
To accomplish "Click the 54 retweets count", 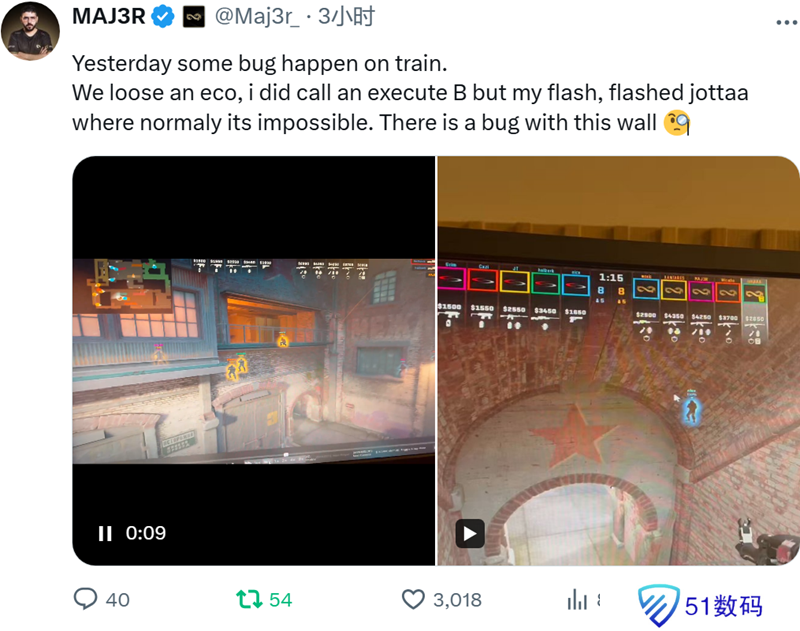I will point(281,600).
